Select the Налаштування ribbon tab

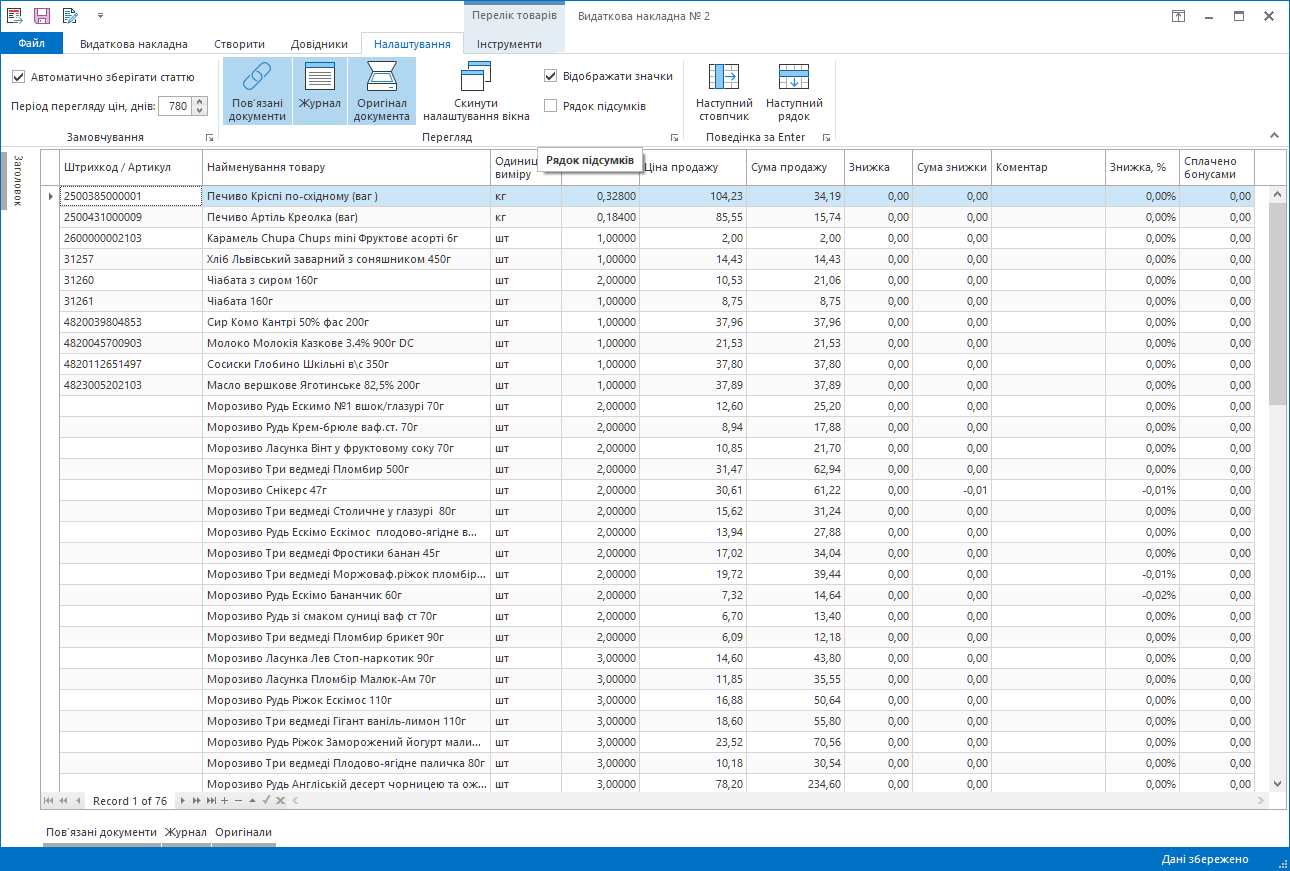tap(412, 44)
